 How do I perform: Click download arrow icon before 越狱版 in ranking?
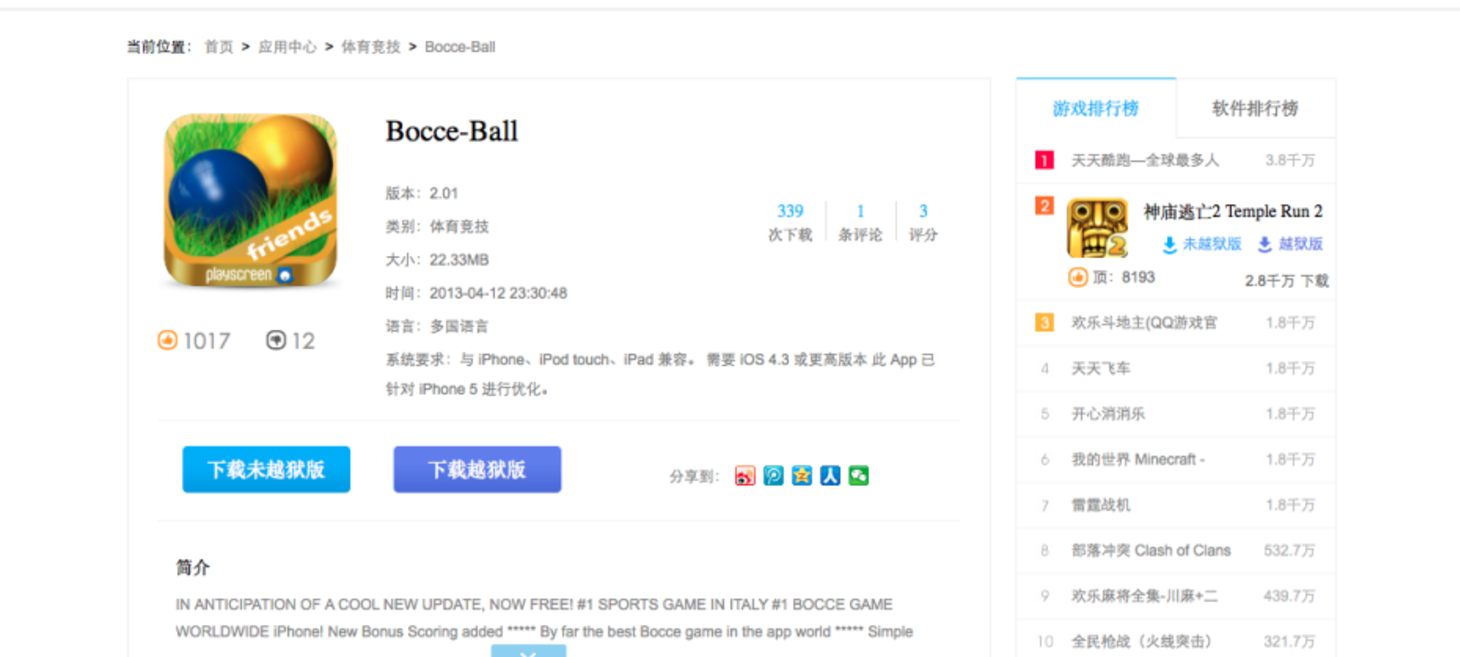click(x=1265, y=244)
